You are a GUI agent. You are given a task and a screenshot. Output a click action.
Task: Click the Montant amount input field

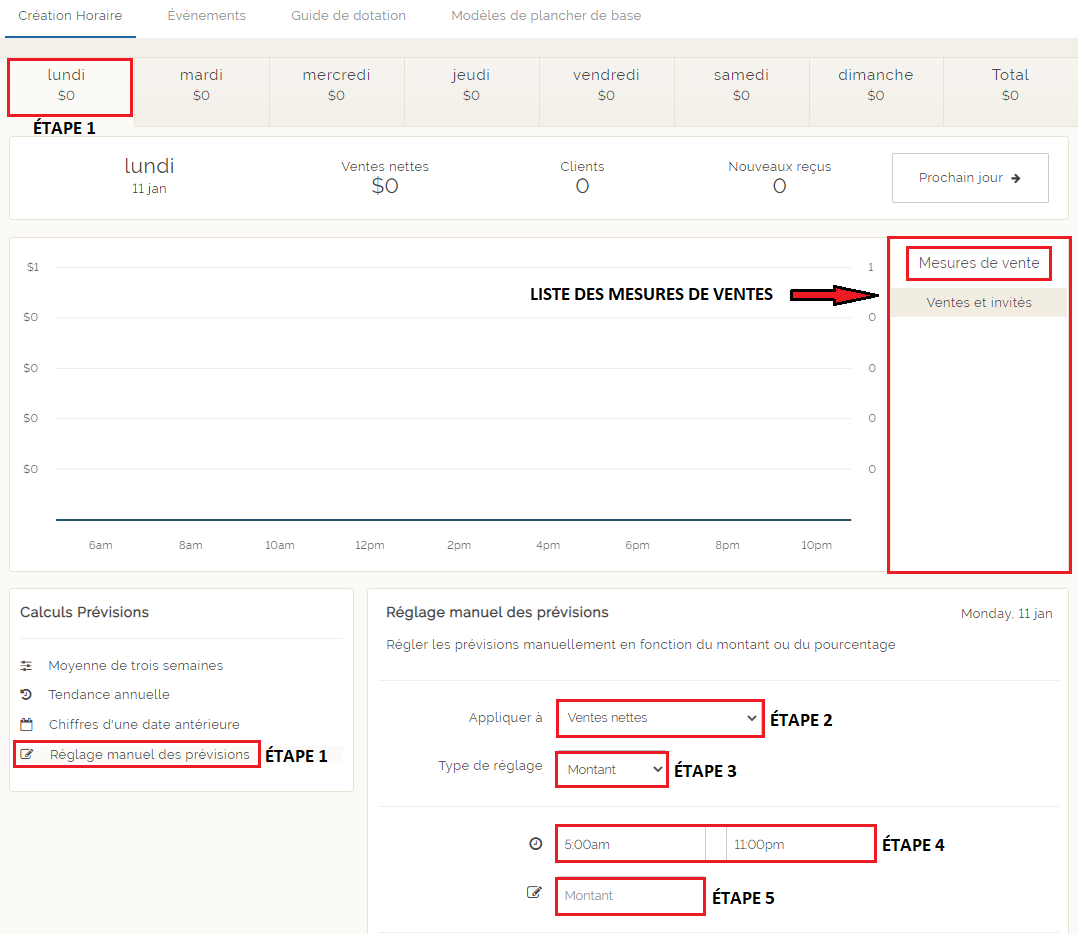(x=630, y=895)
